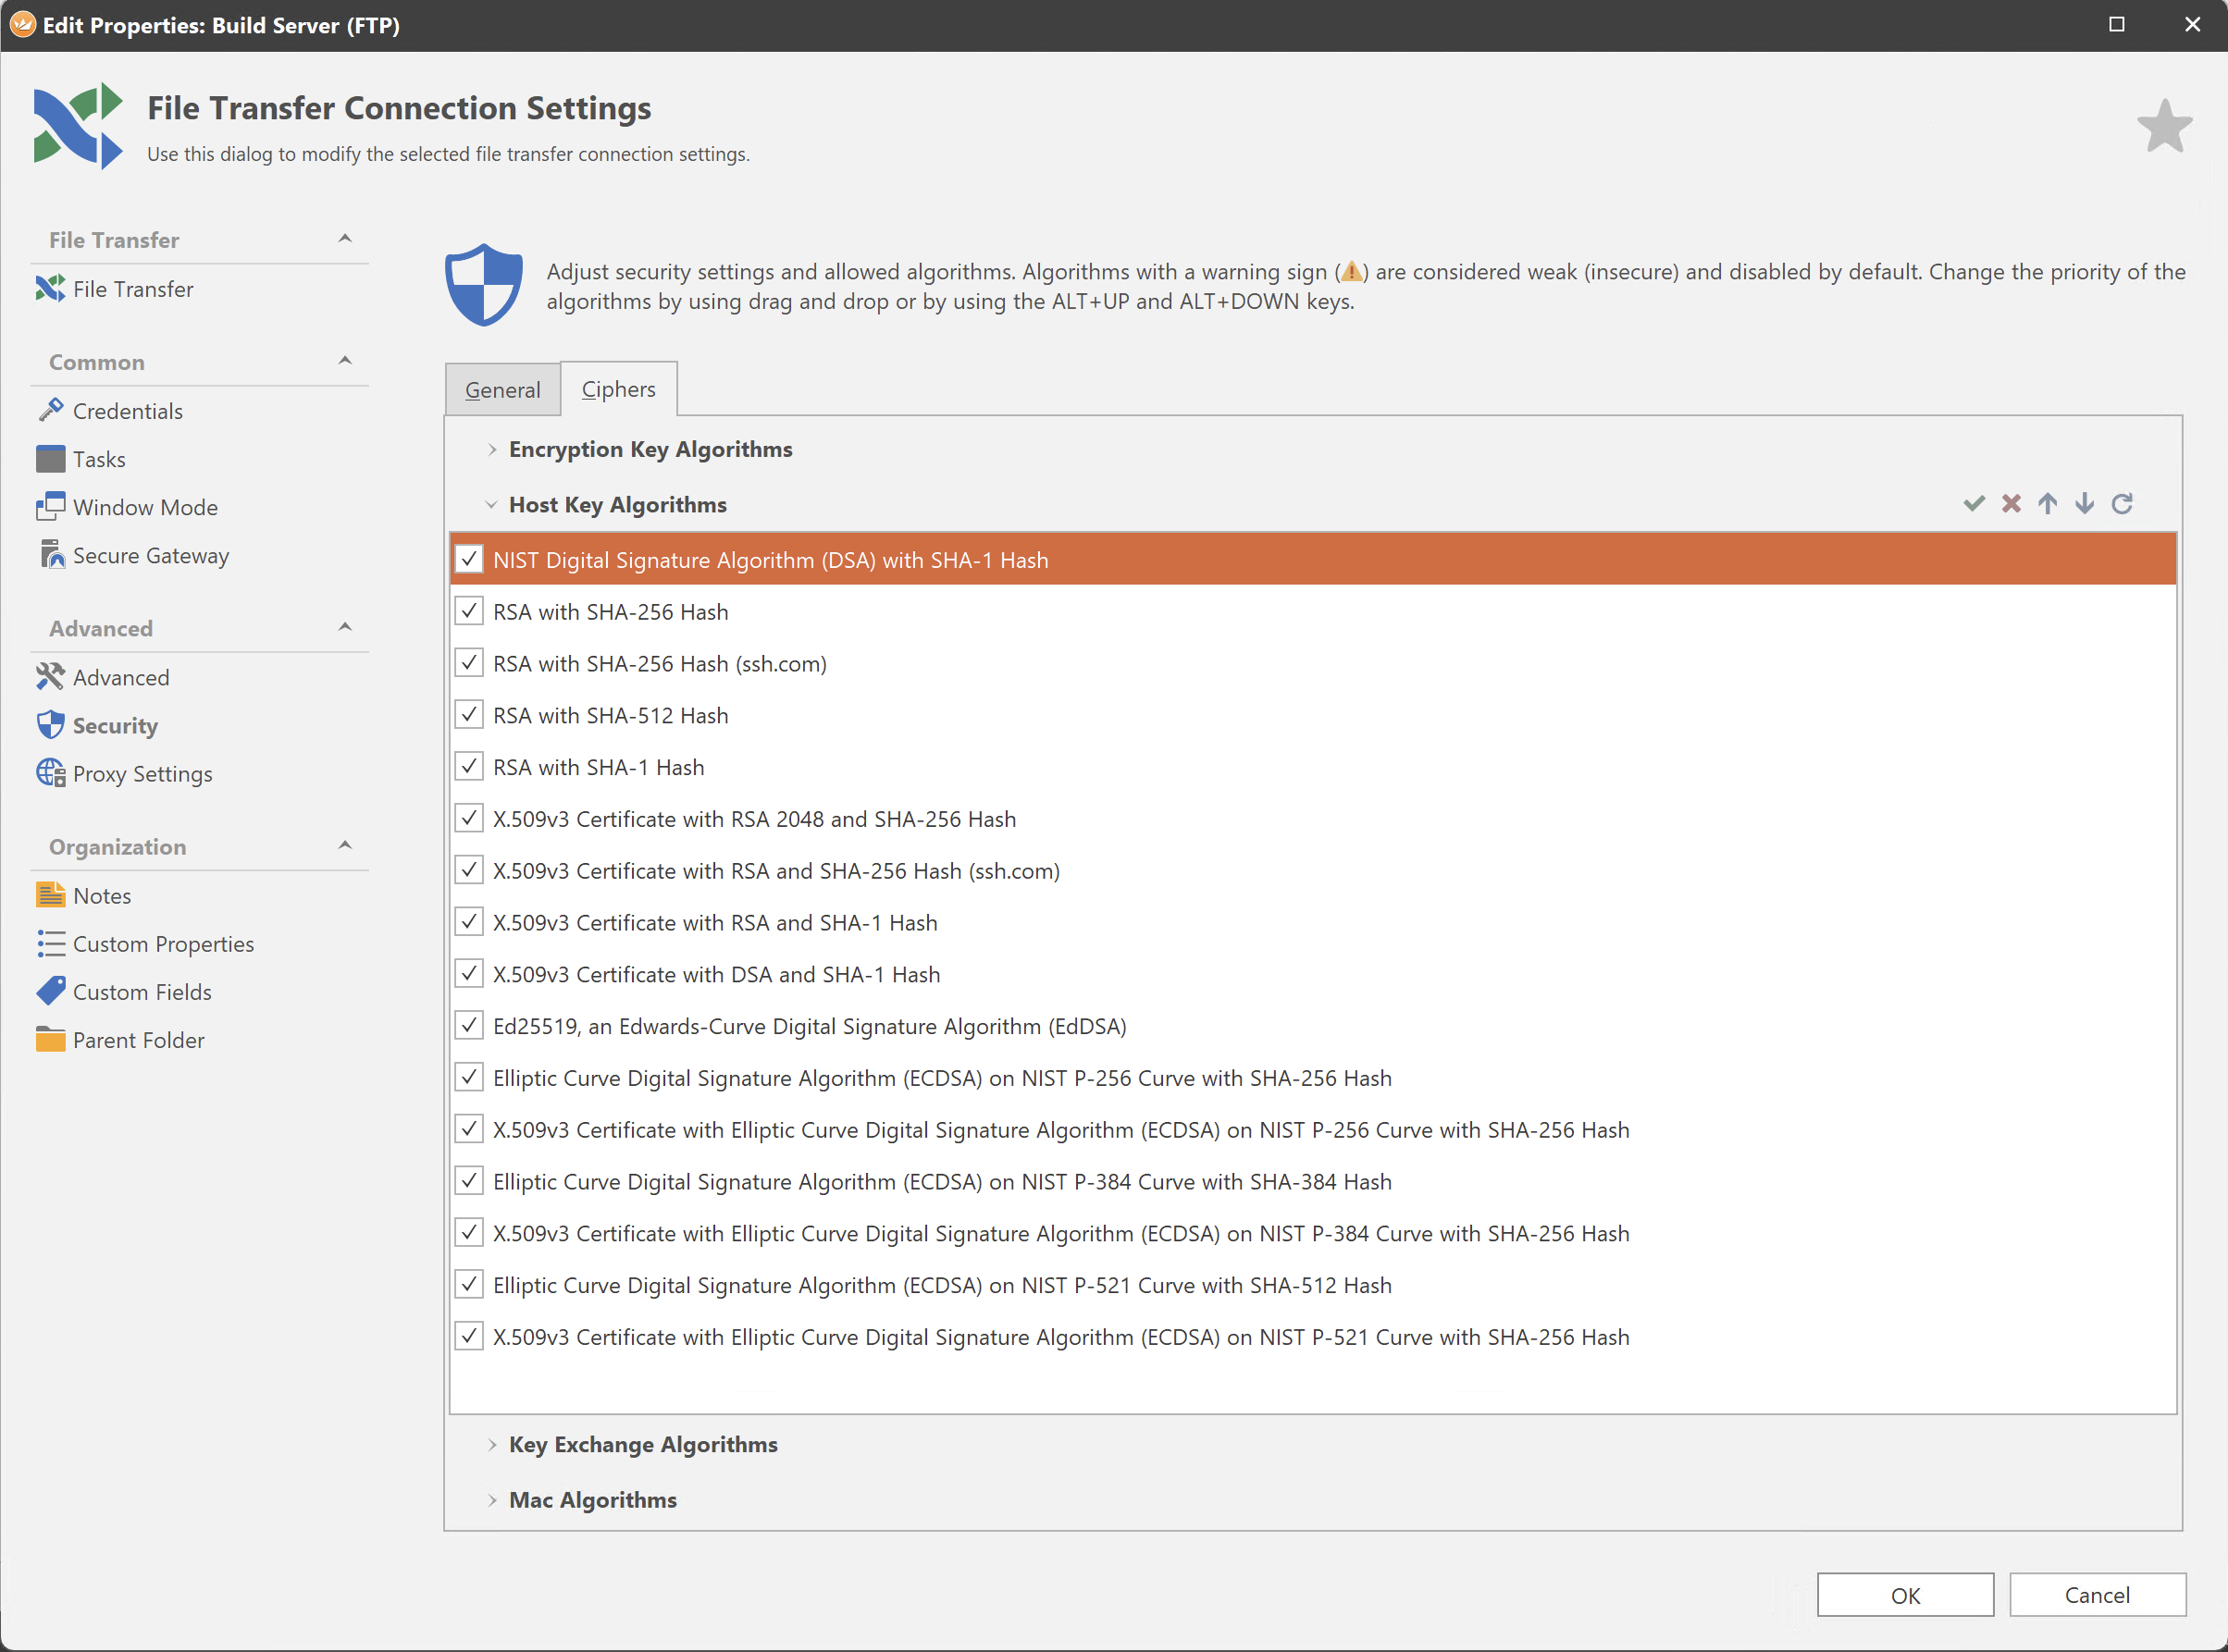Collapse the Organization sidebar group

(x=345, y=846)
